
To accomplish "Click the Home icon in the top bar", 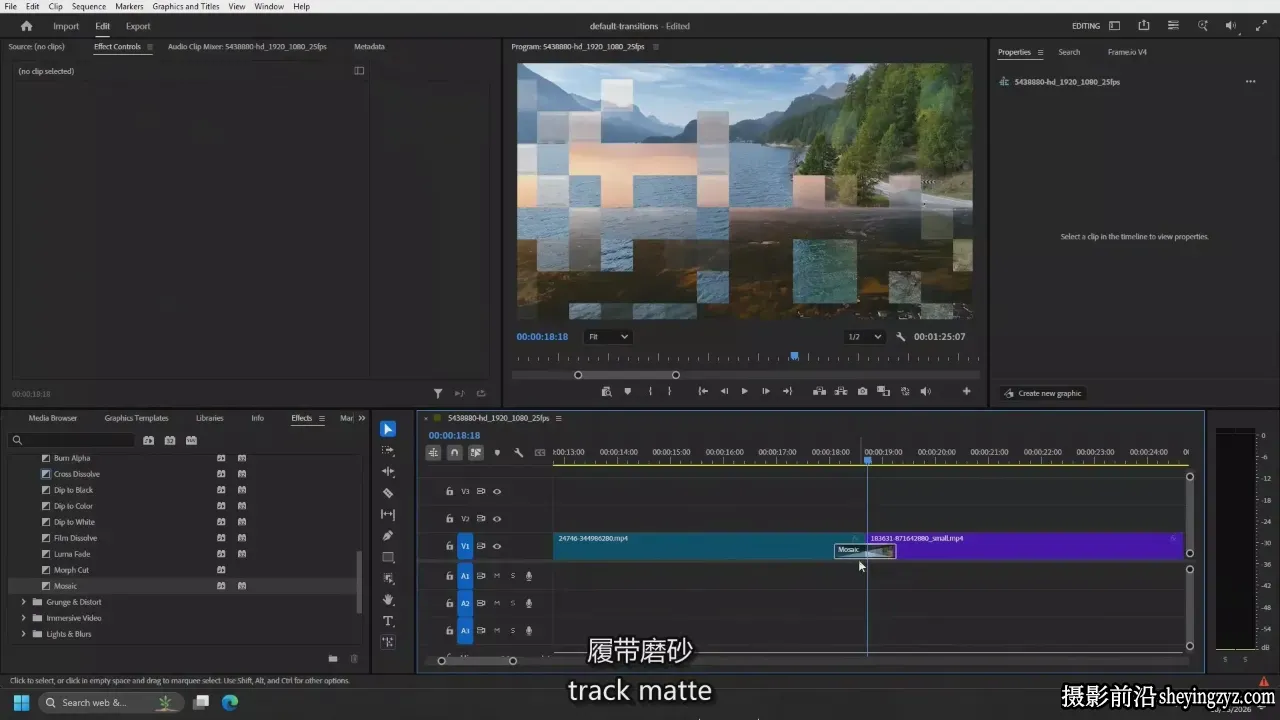I will coord(26,26).
